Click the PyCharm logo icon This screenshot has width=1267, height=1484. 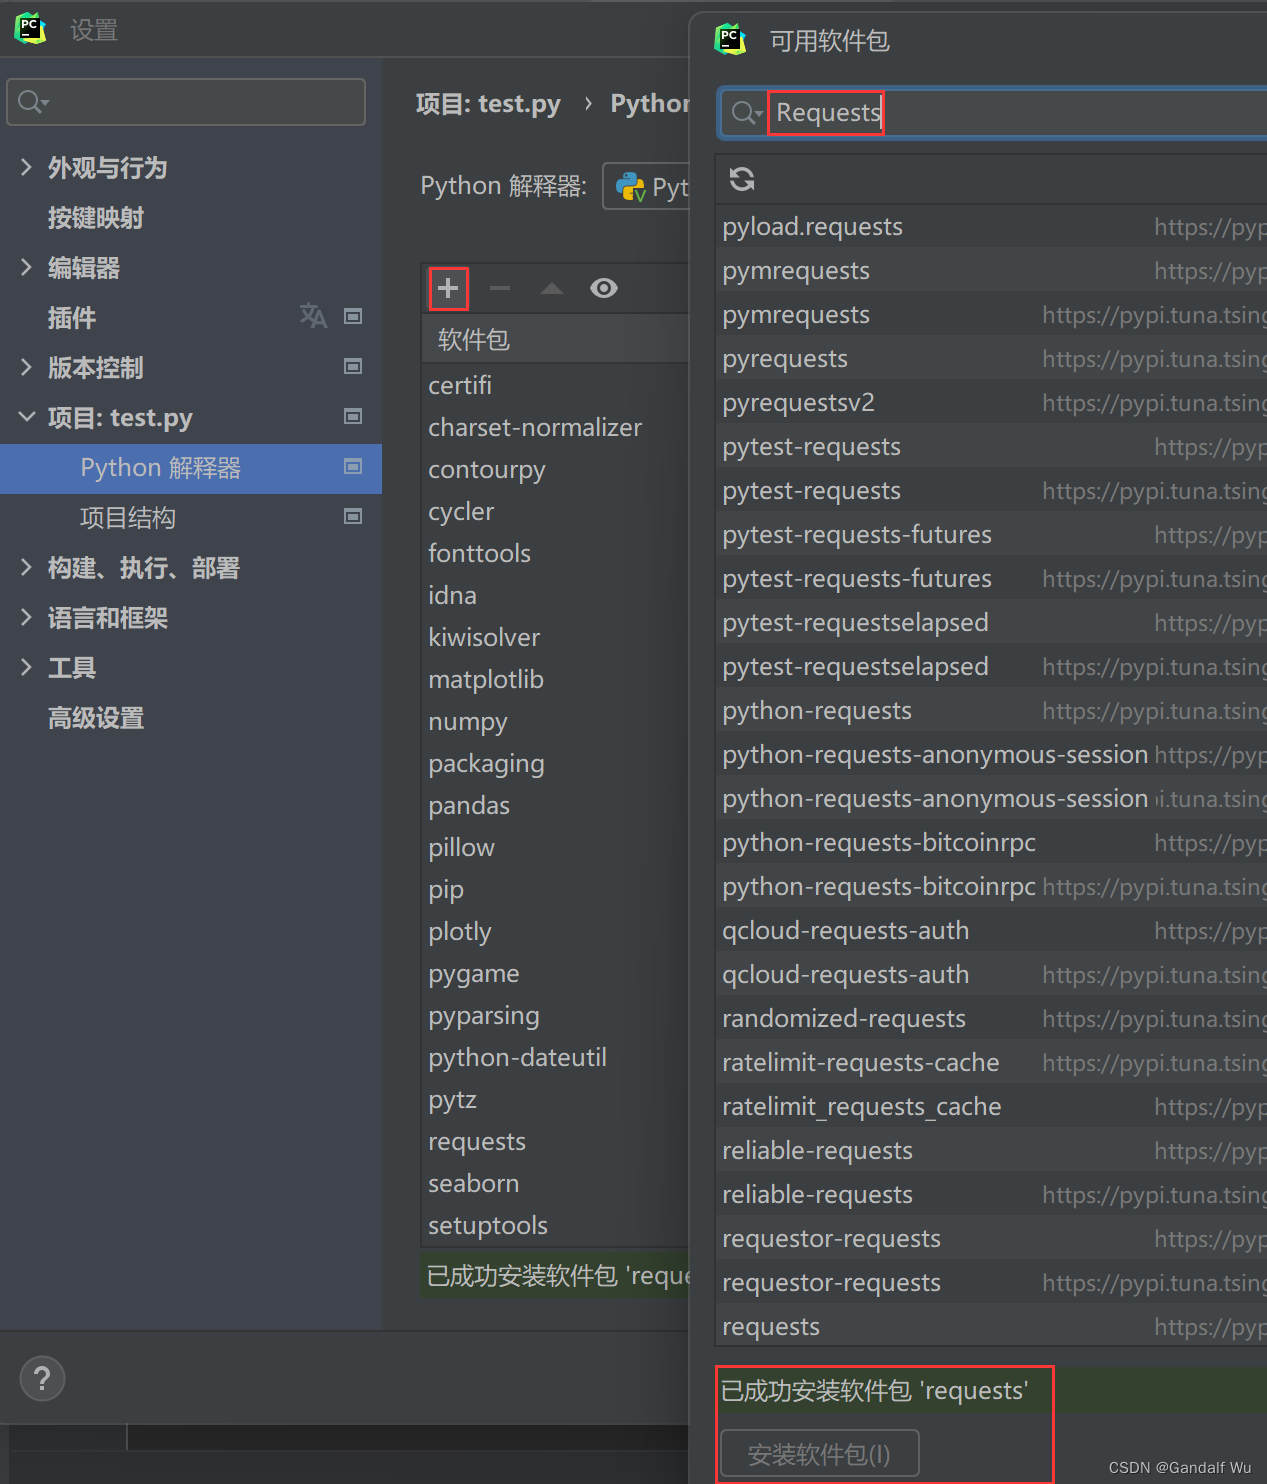point(30,28)
